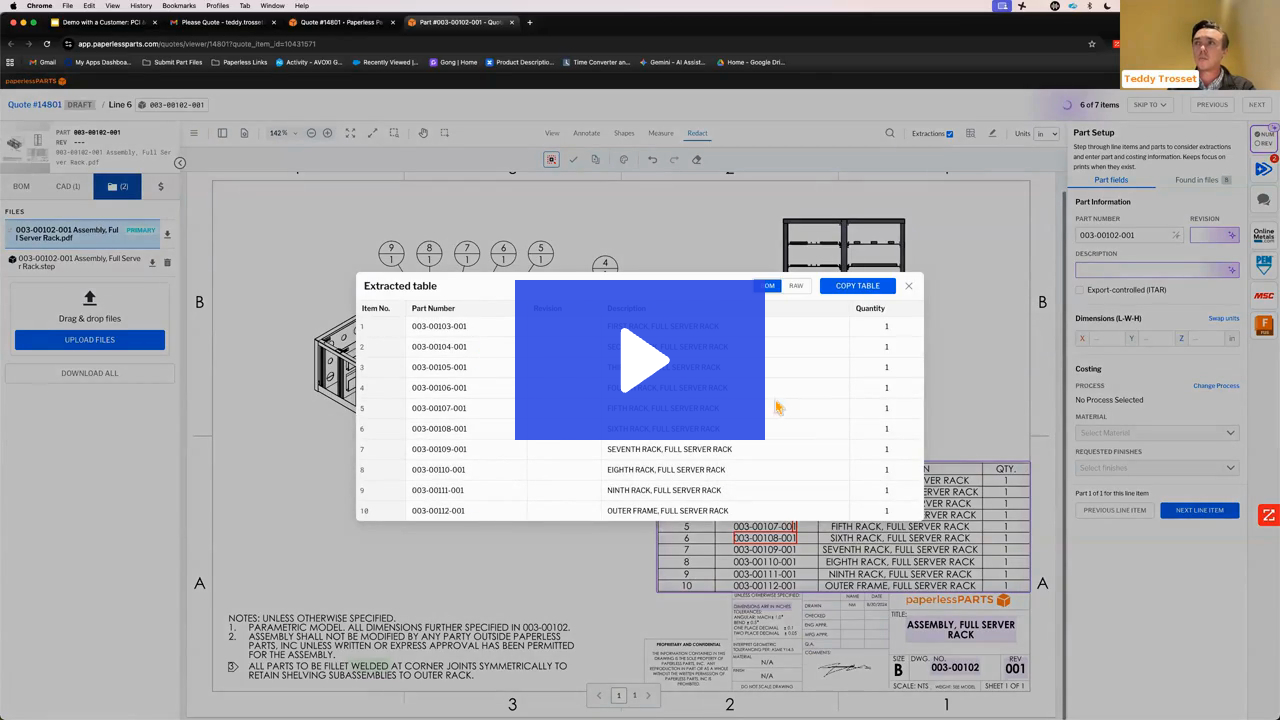1280x720 pixels.
Task: Switch to the BOM tab in the left panel
Action: coord(21,186)
